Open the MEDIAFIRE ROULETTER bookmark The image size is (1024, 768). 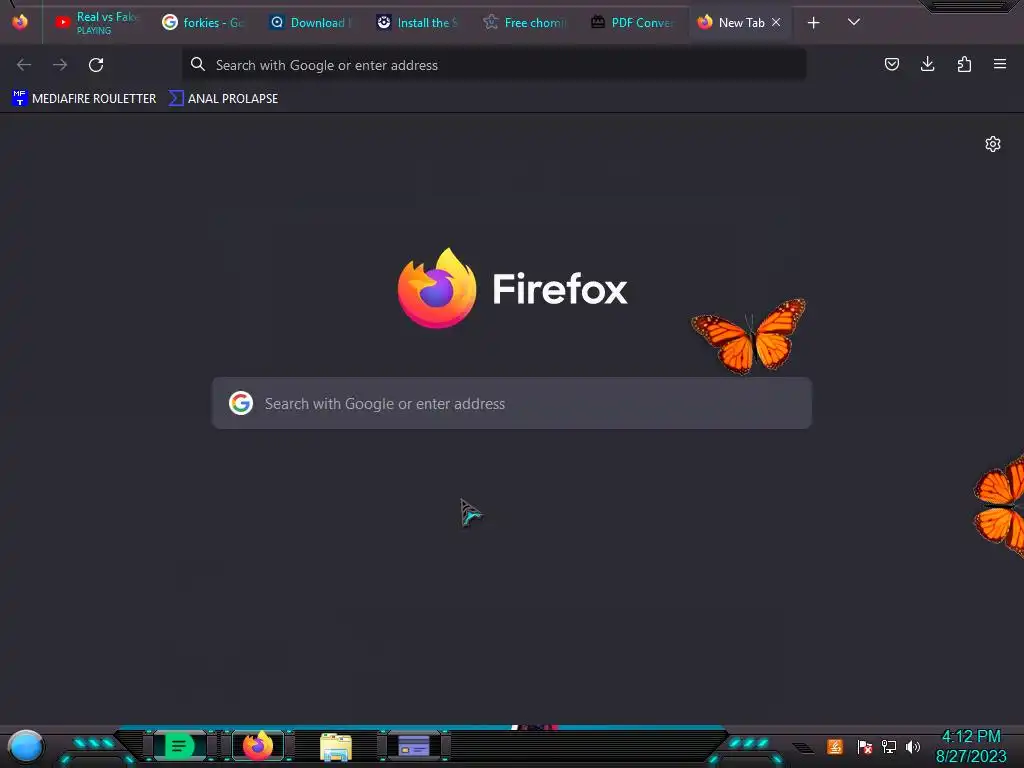click(85, 99)
